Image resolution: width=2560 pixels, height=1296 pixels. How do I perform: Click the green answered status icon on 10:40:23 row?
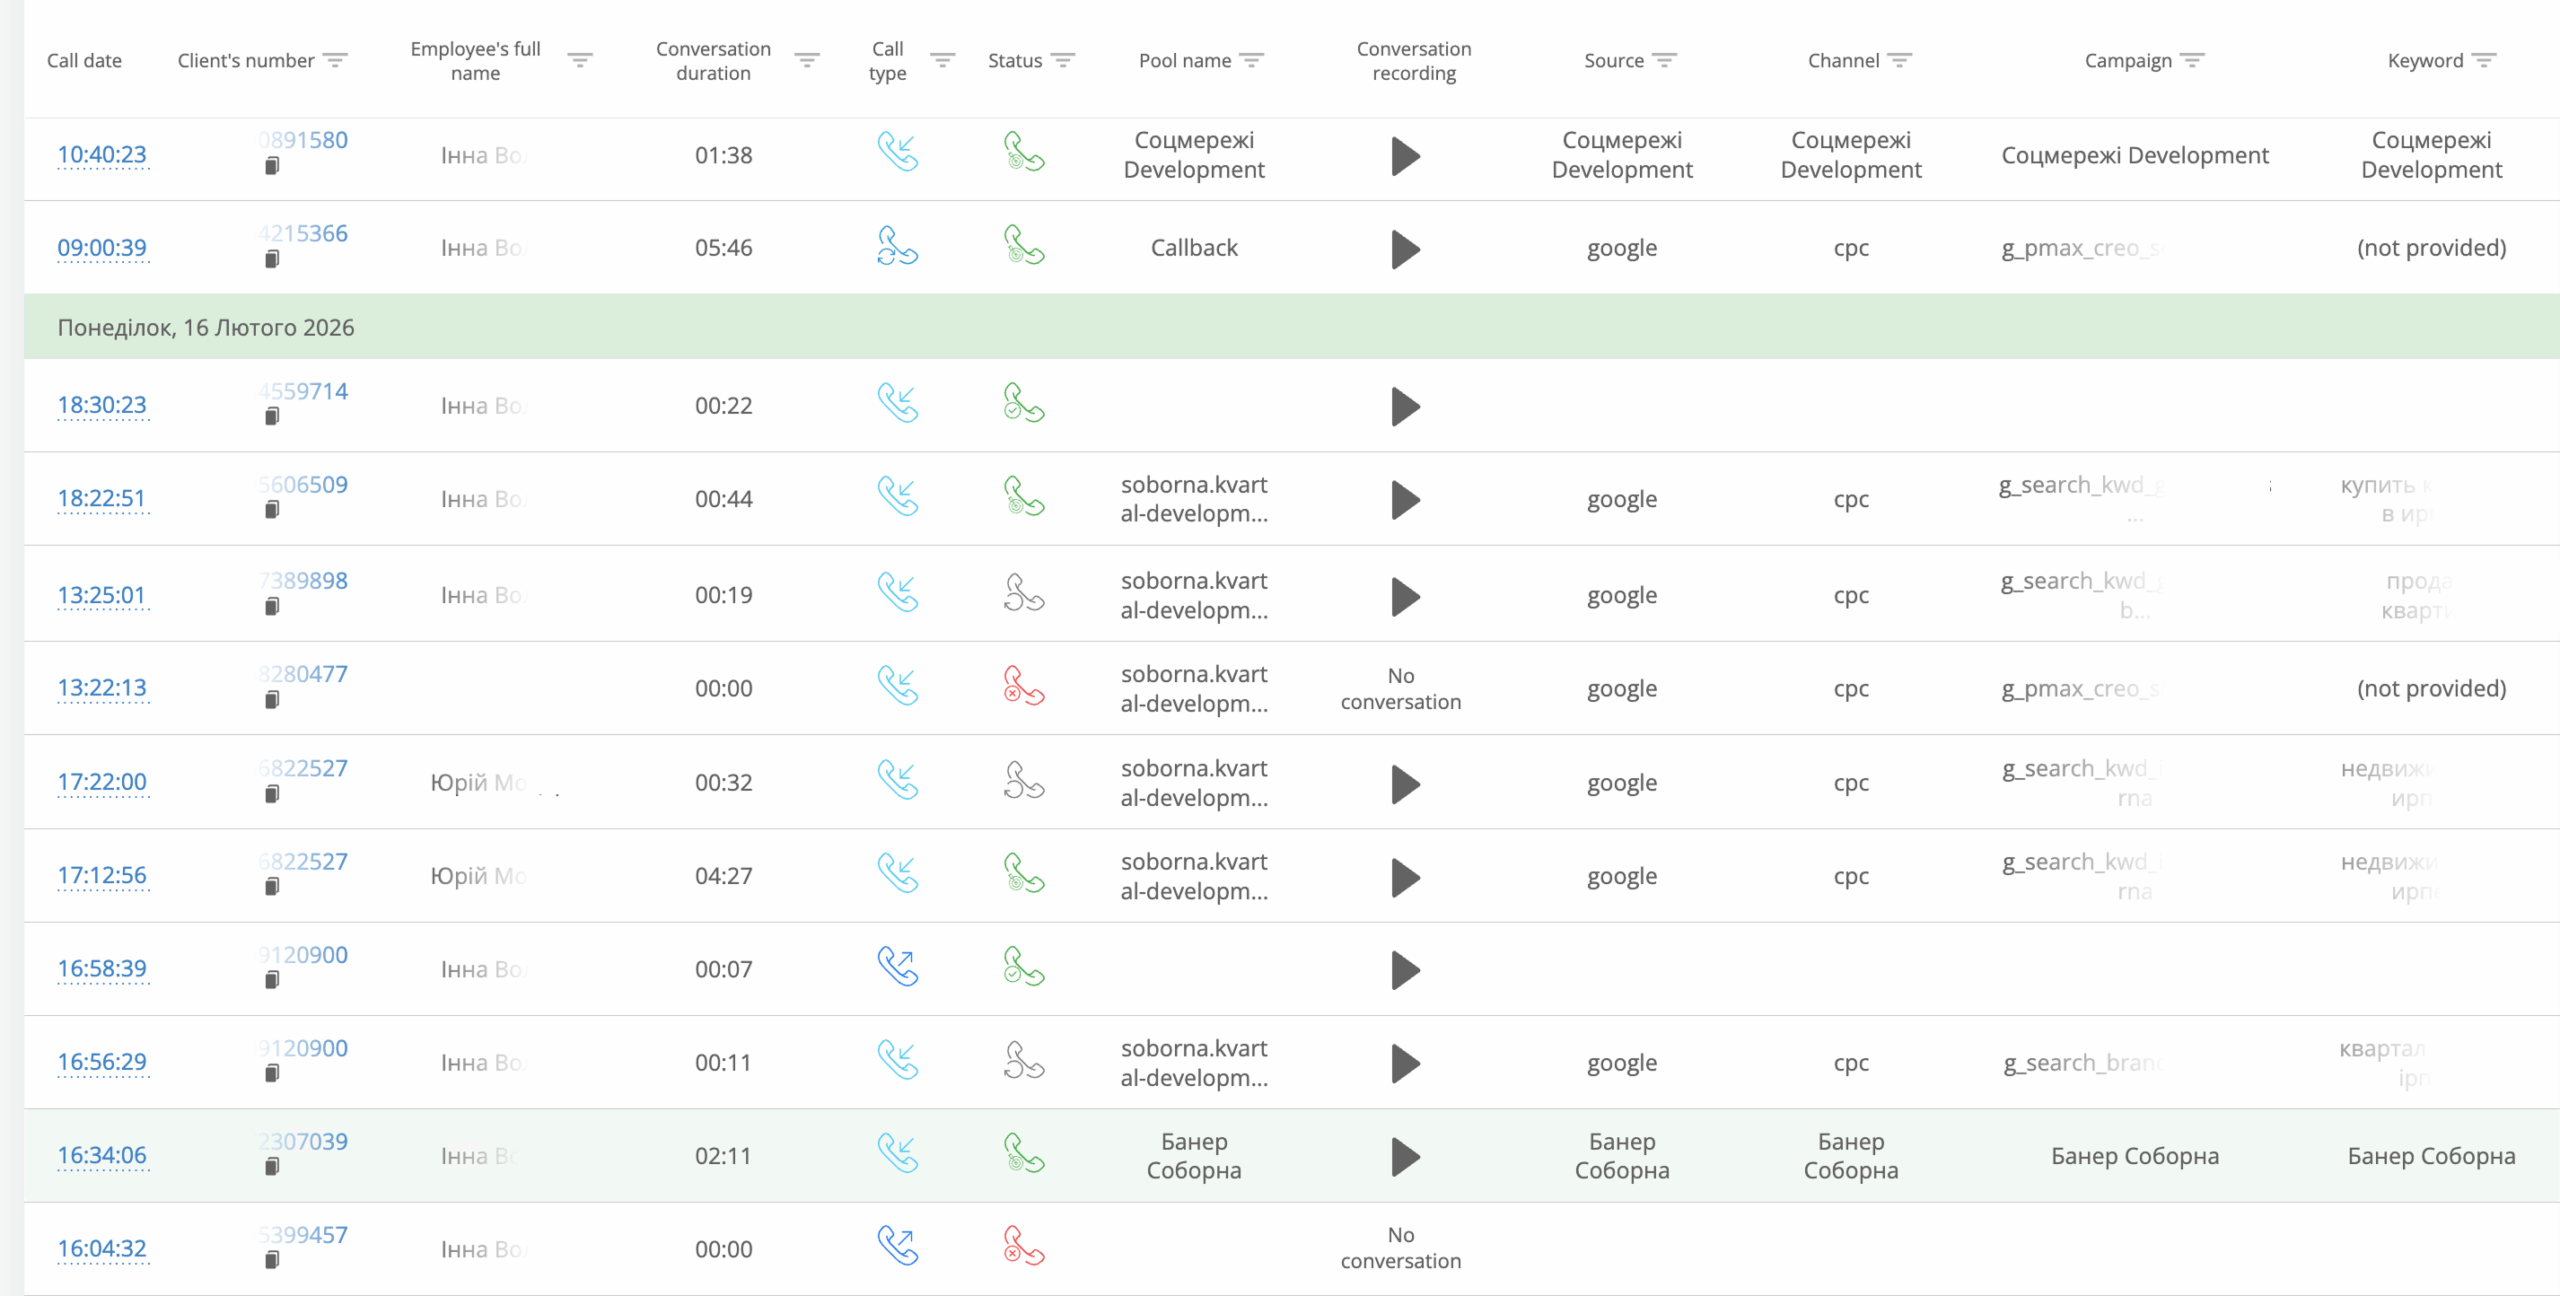pos(1023,155)
